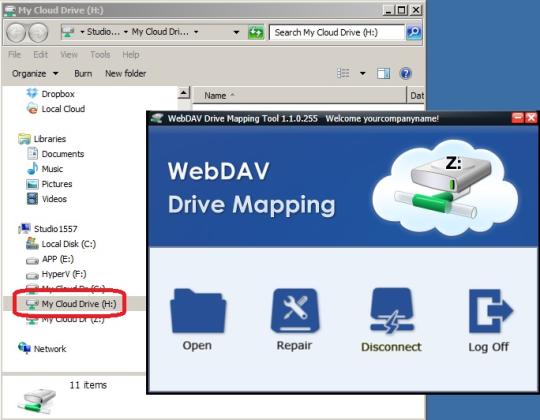540x420 pixels.
Task: Click the details pane drive icon
Action: 37,401
